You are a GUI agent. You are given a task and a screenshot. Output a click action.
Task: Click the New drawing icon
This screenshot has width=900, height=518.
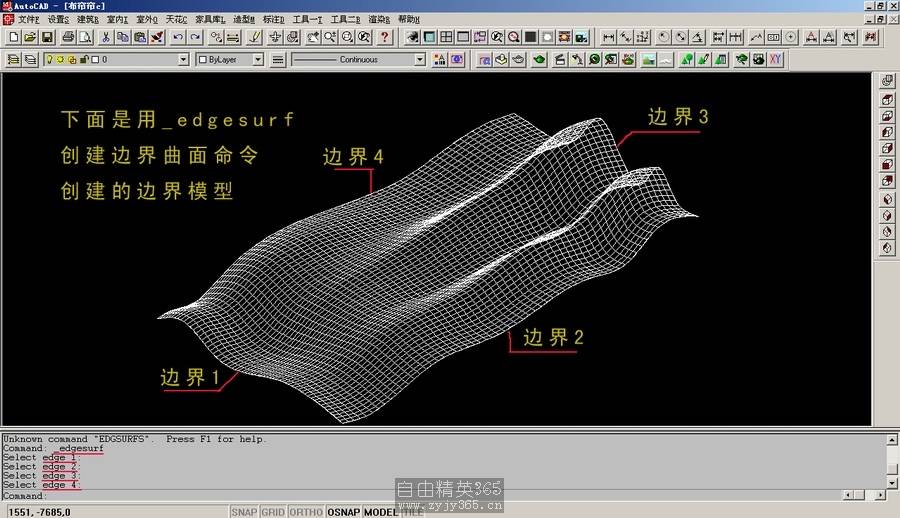[x=13, y=37]
